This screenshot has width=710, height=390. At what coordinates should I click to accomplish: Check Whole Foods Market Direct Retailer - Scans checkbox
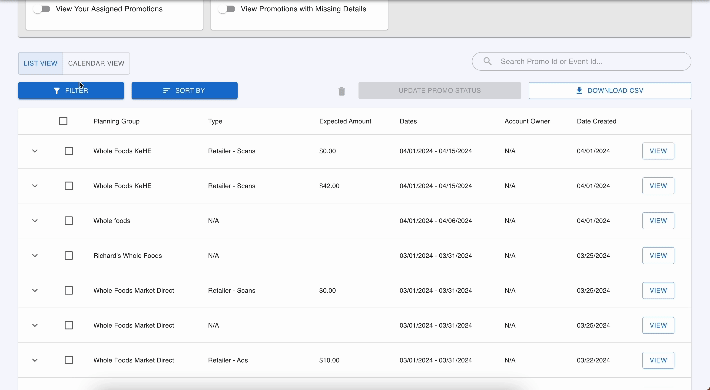[69, 290]
